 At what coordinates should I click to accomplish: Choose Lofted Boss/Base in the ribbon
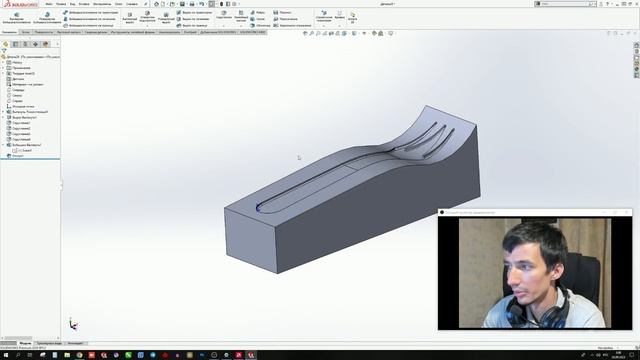click(89, 19)
